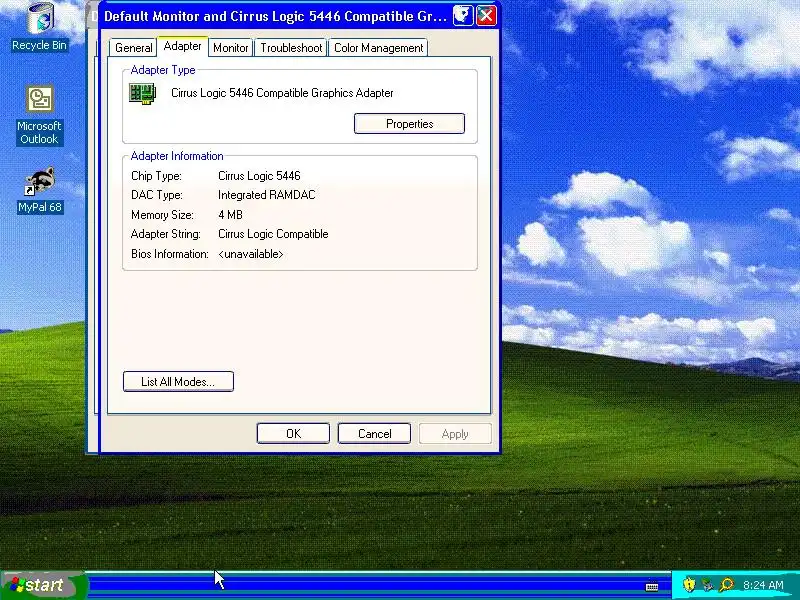Click the 8:24 AM system clock
This screenshot has height=600, width=800.
tap(763, 585)
